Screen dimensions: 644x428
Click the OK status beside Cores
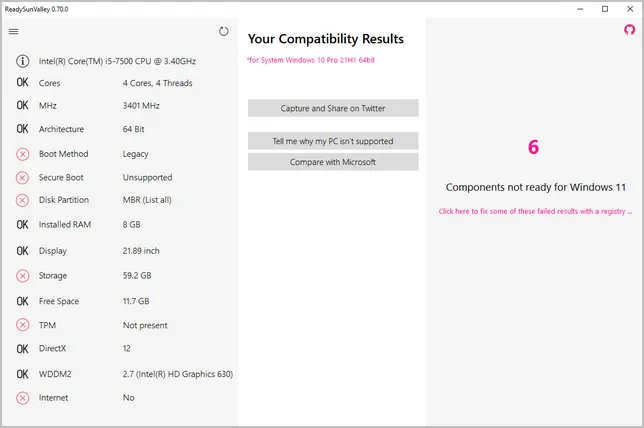(x=22, y=83)
